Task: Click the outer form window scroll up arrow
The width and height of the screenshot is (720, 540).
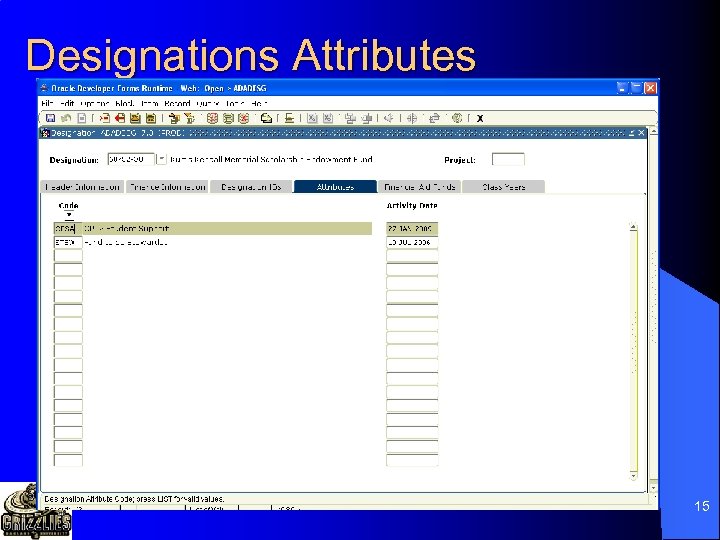Action: pos(653,131)
